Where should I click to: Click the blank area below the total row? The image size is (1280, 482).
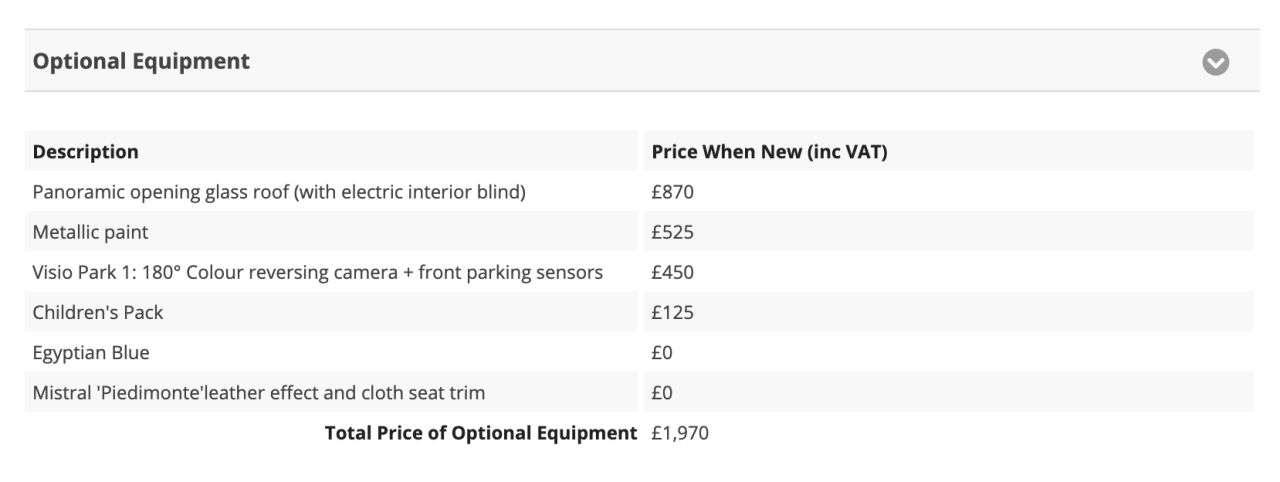click(x=640, y=466)
